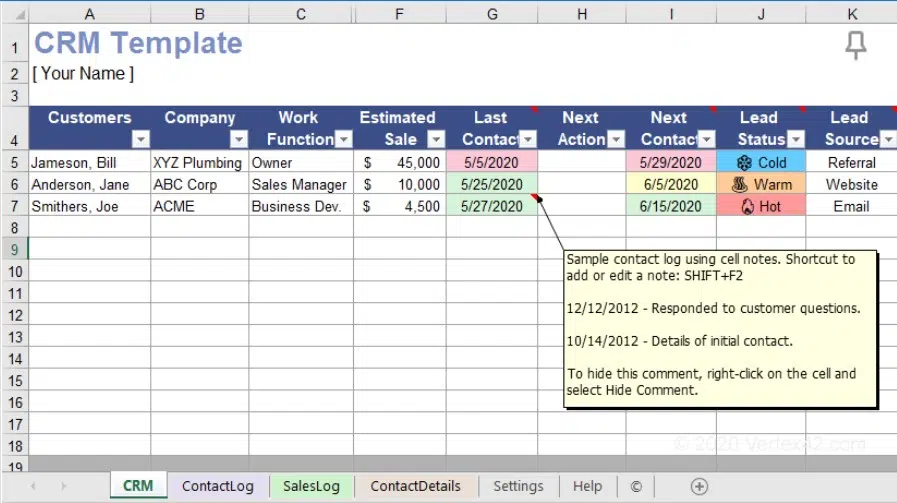Select the cell 'ABC Corp'

(200, 184)
